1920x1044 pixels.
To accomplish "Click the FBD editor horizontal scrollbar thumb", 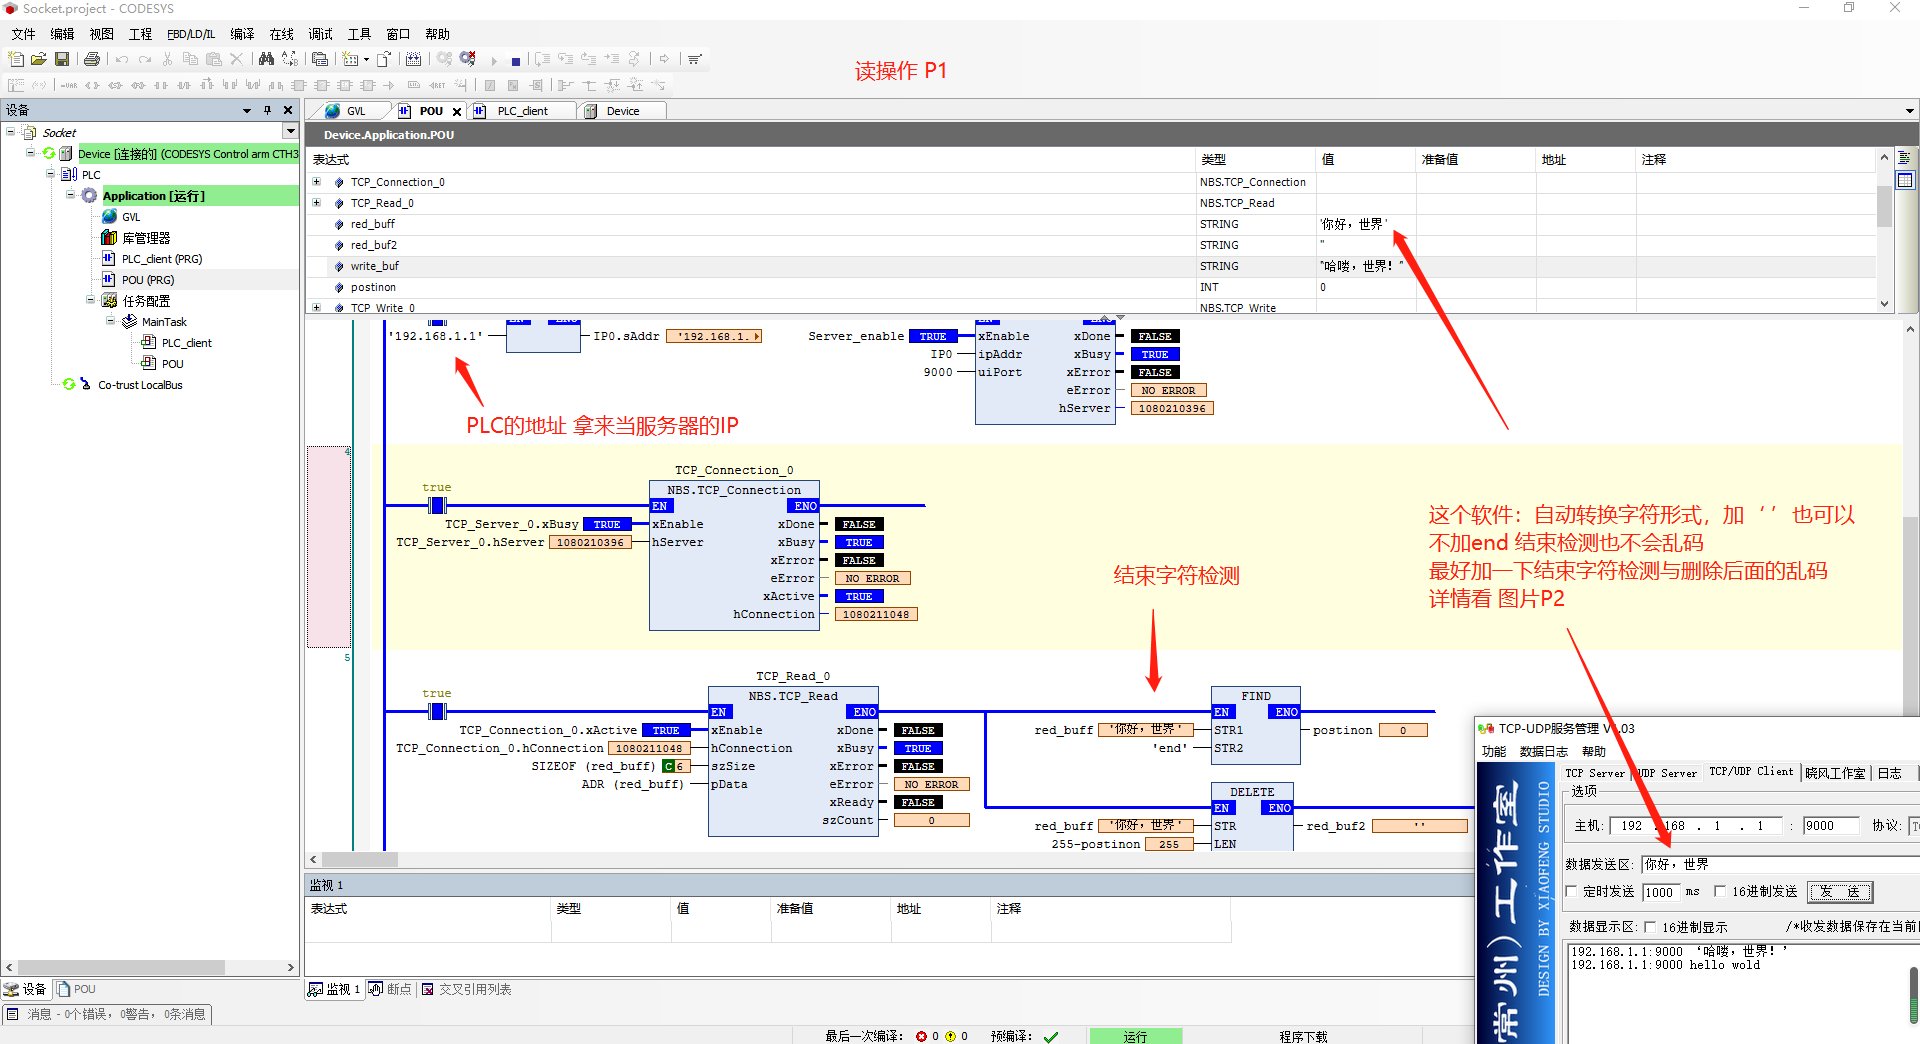I will pyautogui.click(x=360, y=859).
